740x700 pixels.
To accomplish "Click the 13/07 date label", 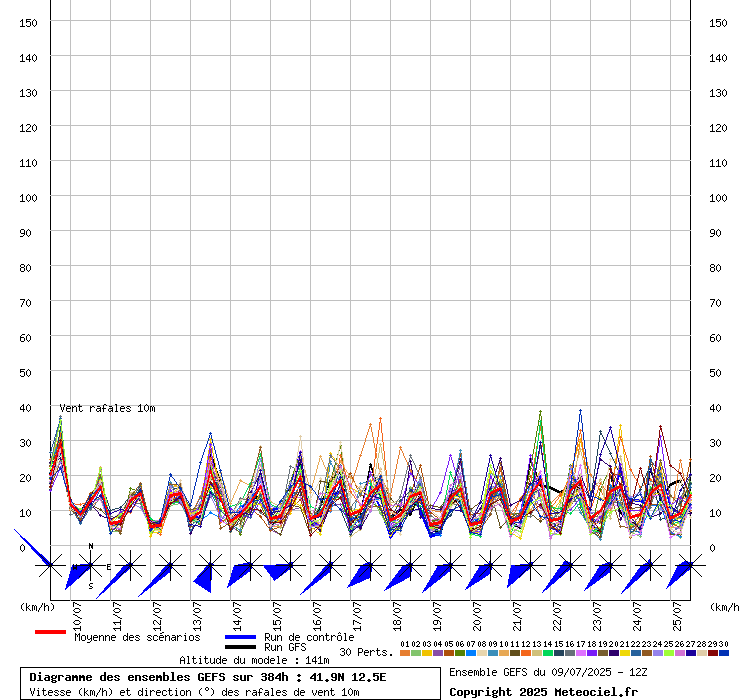I will 197,616.
